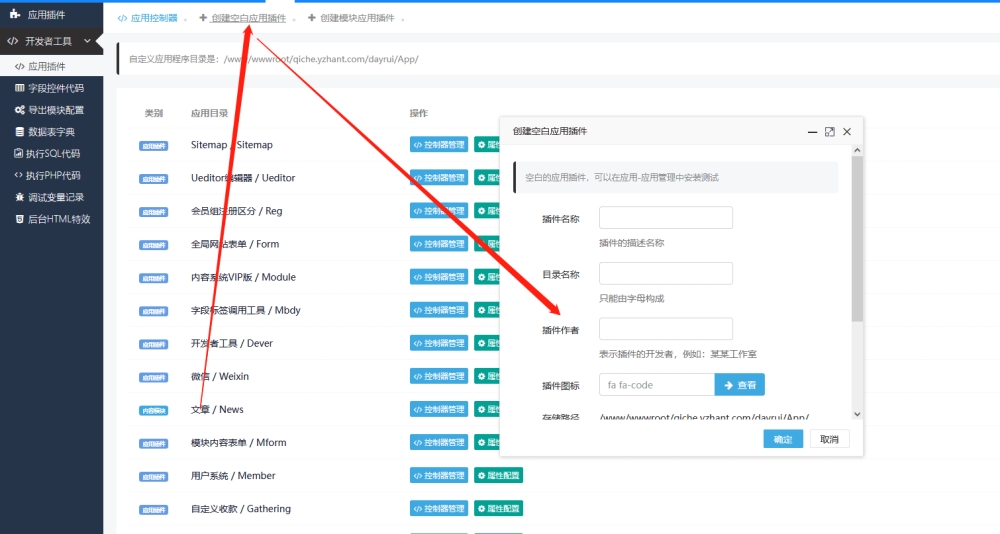Click bug icon beside 调试变量记录
The image size is (1000, 534).
coord(20,197)
